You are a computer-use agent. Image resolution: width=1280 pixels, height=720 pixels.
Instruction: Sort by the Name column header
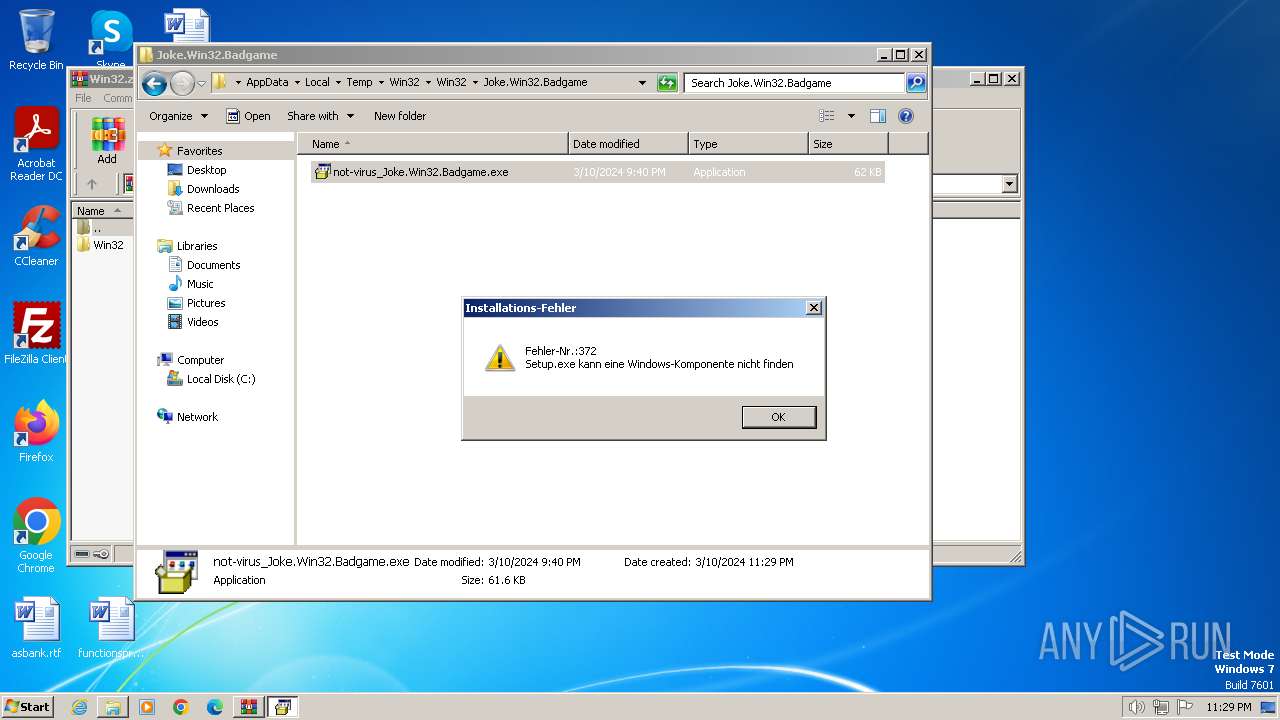coord(432,144)
